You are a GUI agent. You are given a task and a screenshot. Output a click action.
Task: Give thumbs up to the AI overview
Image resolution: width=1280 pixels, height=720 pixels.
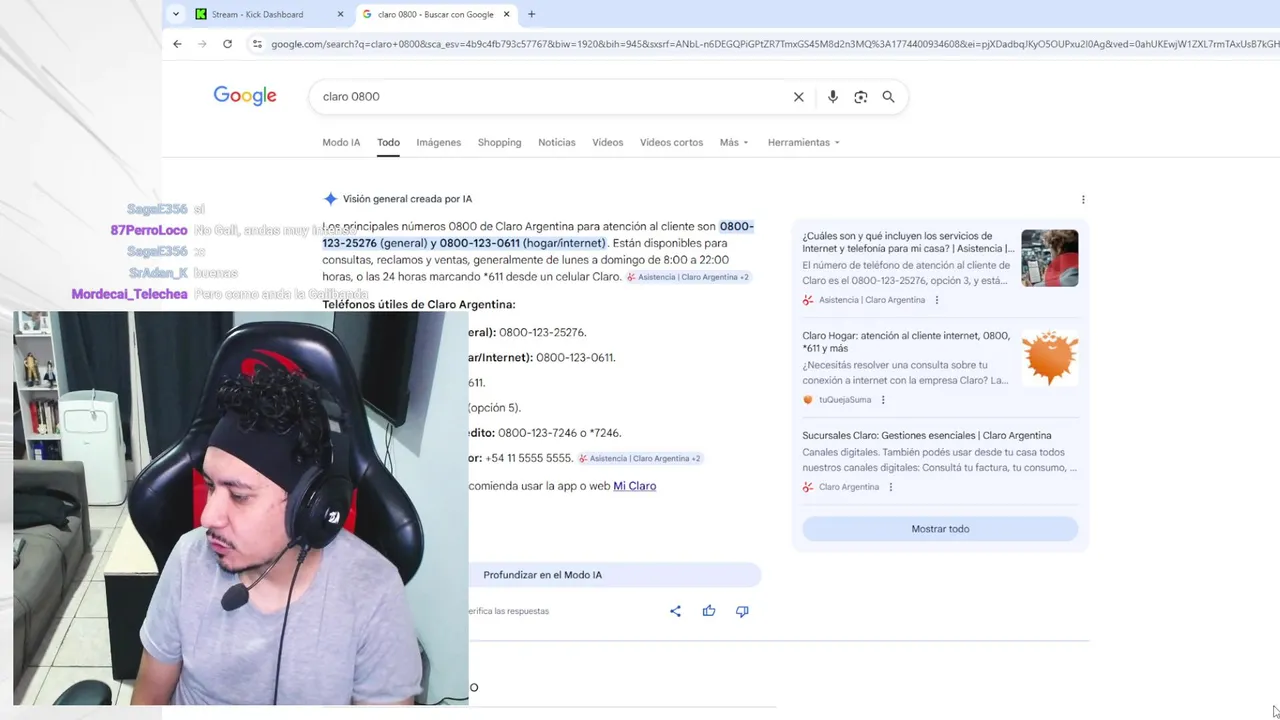[709, 611]
